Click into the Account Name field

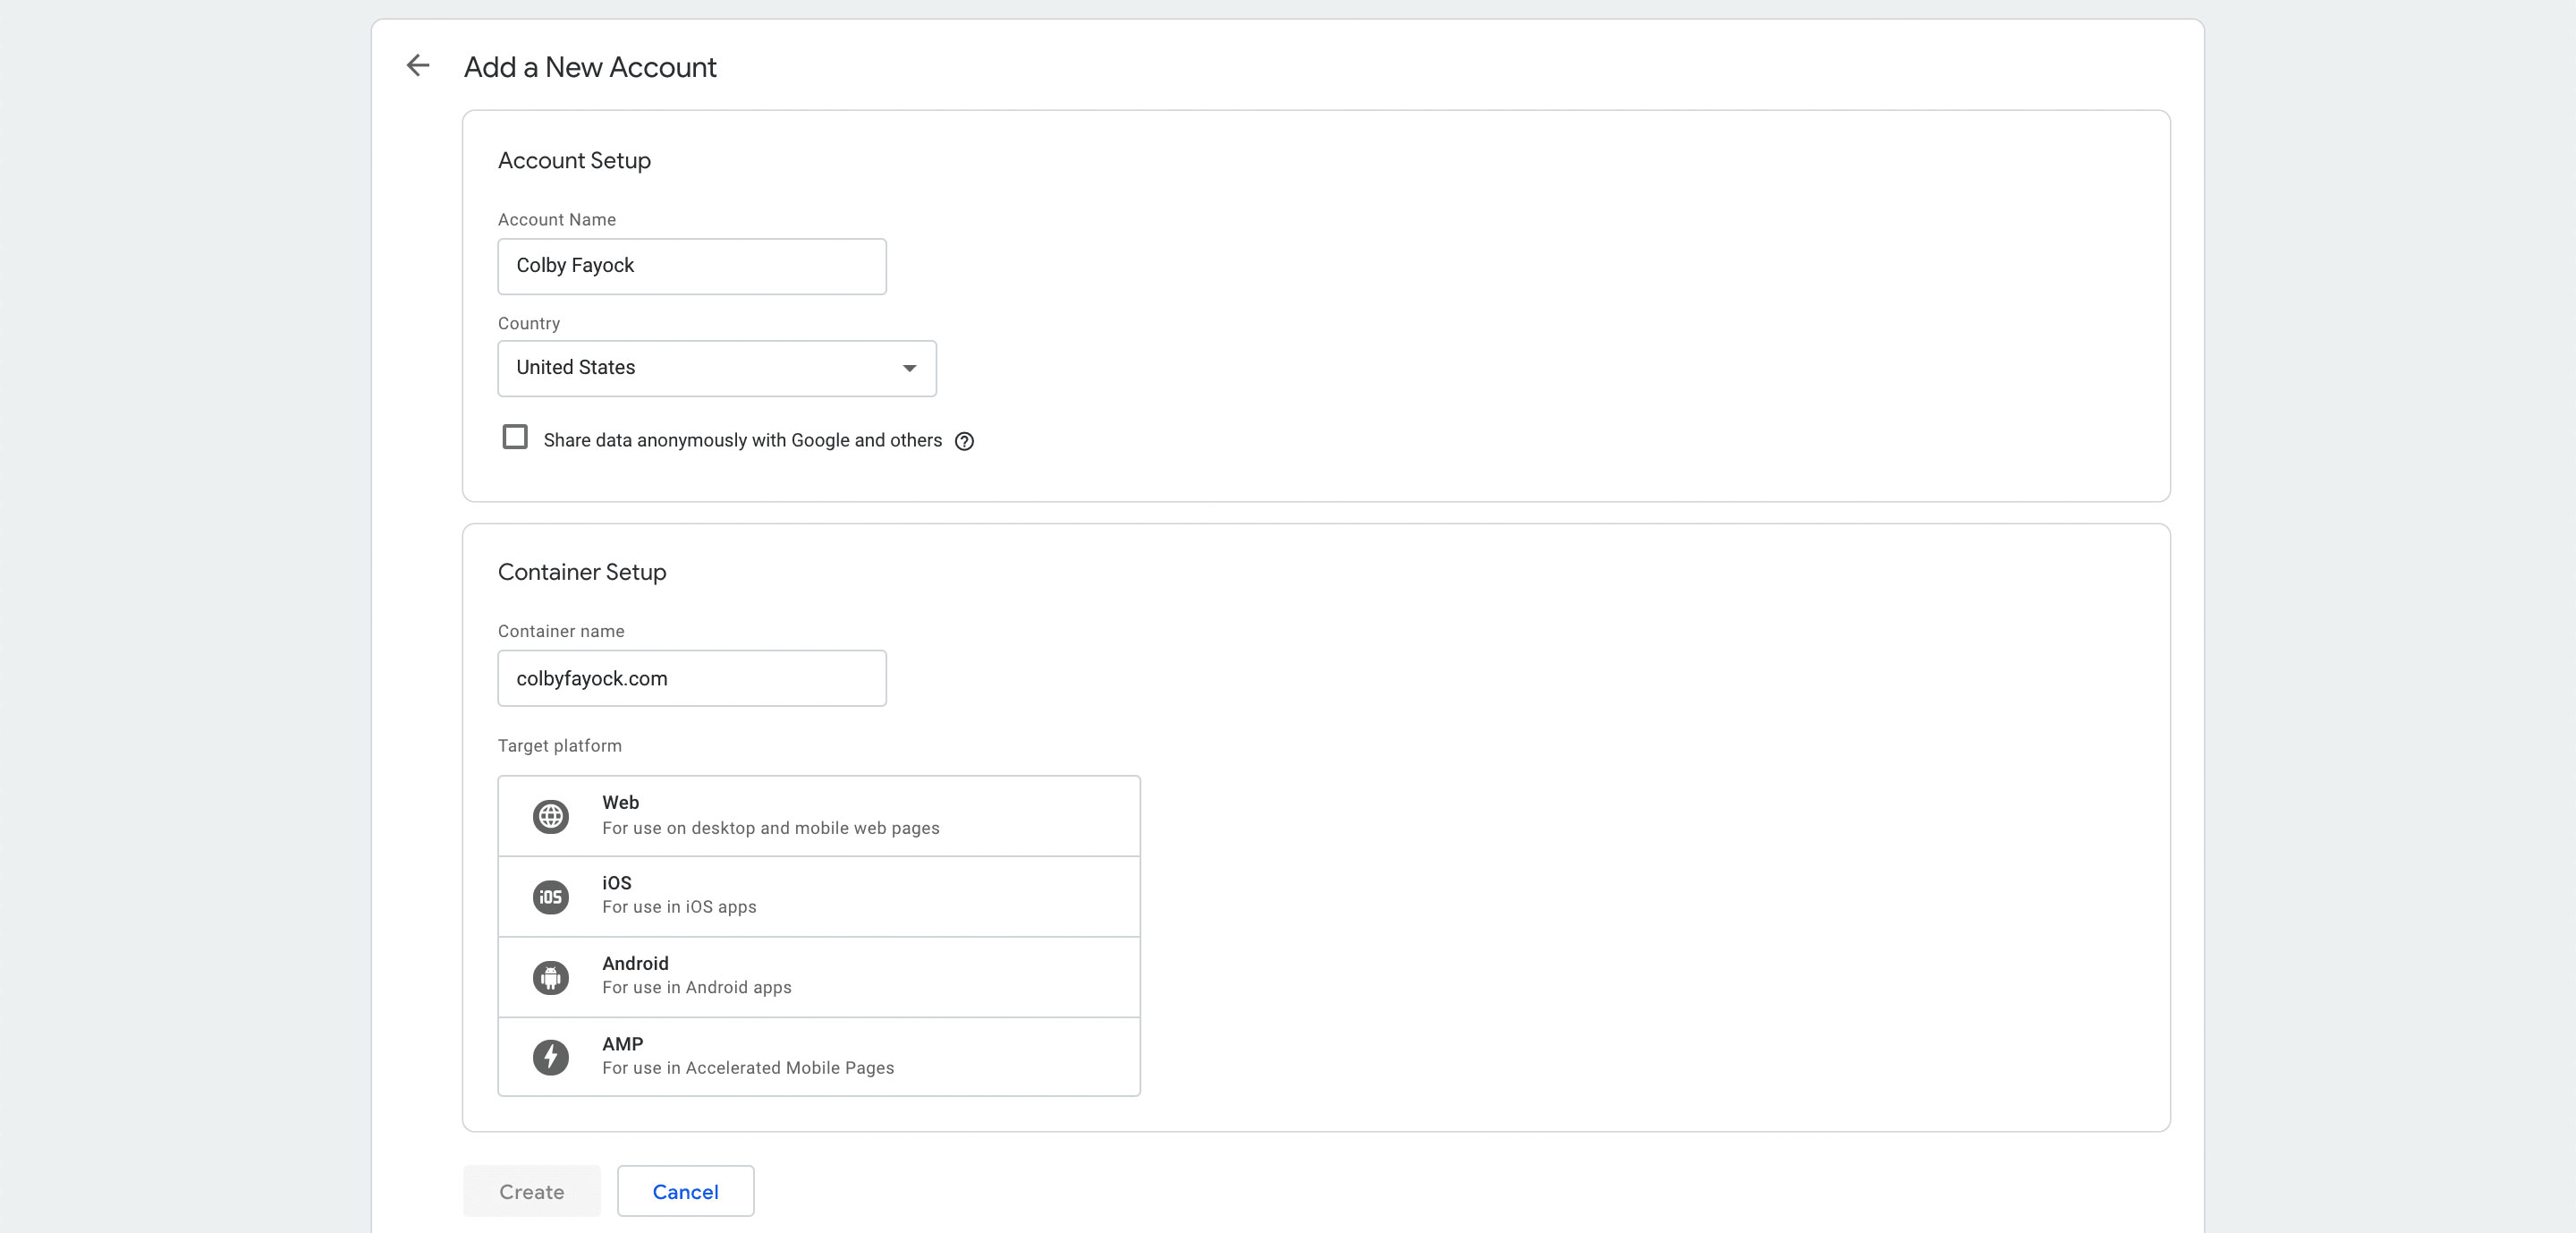pos(691,266)
